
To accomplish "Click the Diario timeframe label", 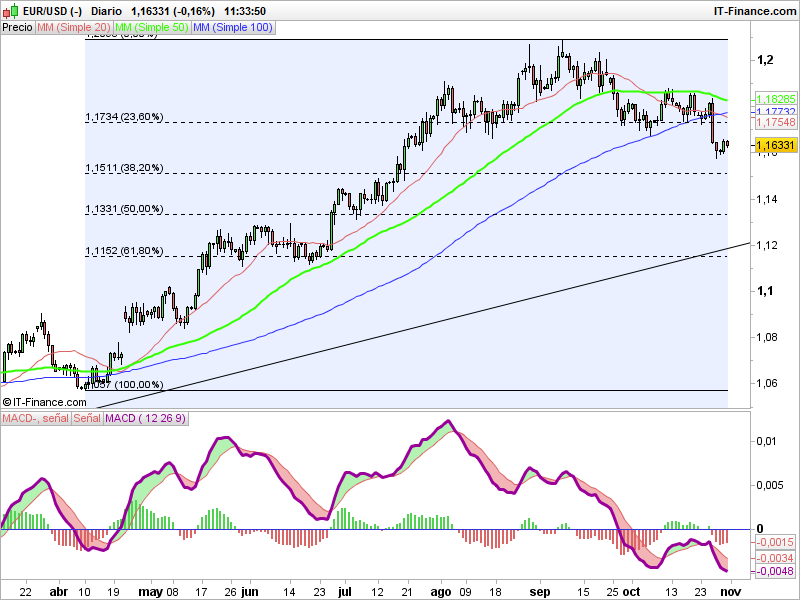I will [x=106, y=11].
